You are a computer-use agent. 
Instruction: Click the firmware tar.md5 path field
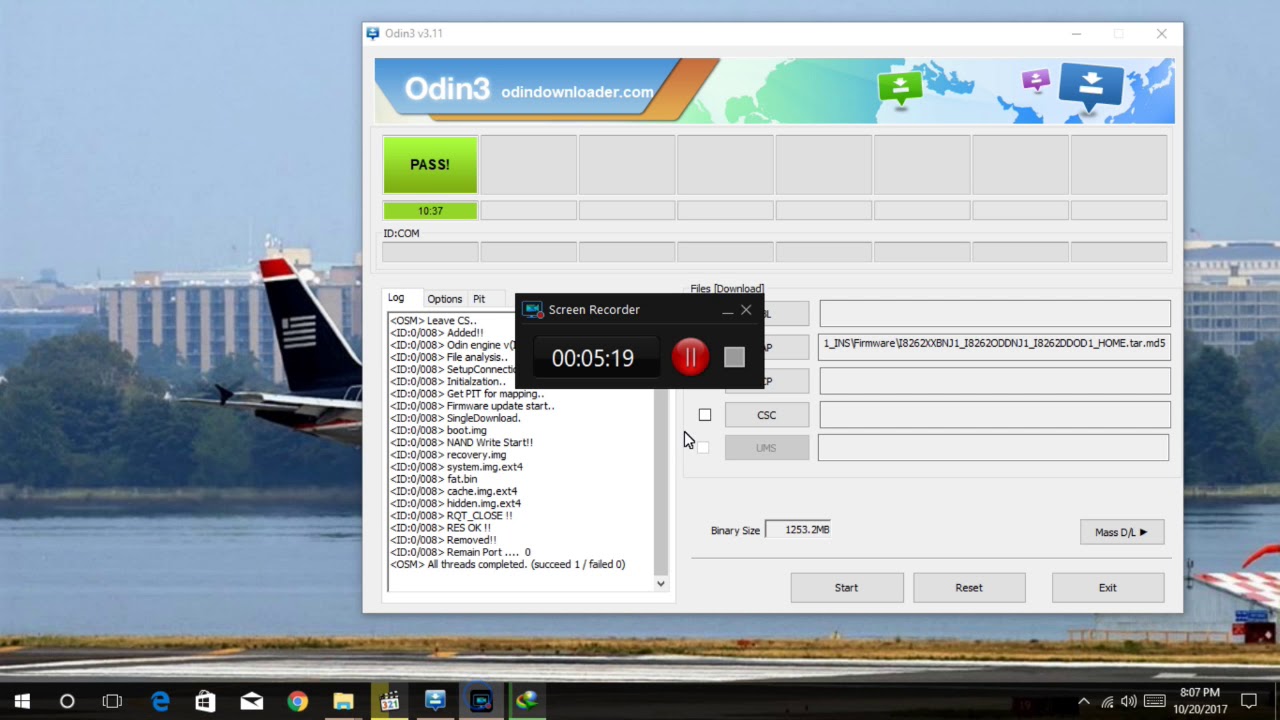tap(995, 346)
